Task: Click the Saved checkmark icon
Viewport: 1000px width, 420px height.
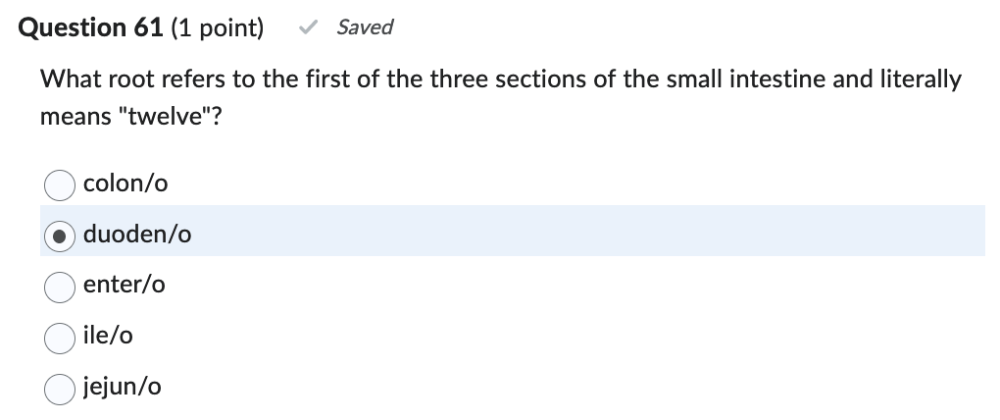Action: (x=308, y=28)
